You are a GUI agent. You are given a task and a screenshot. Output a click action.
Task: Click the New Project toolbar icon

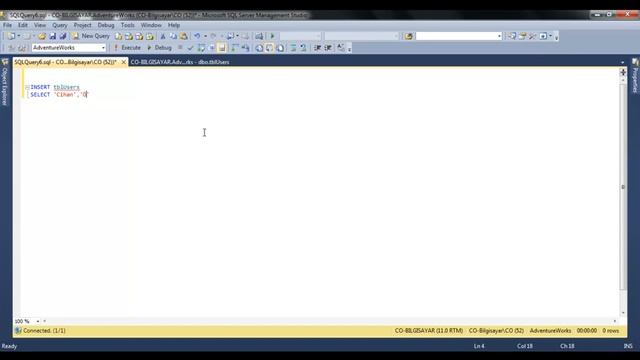11,36
